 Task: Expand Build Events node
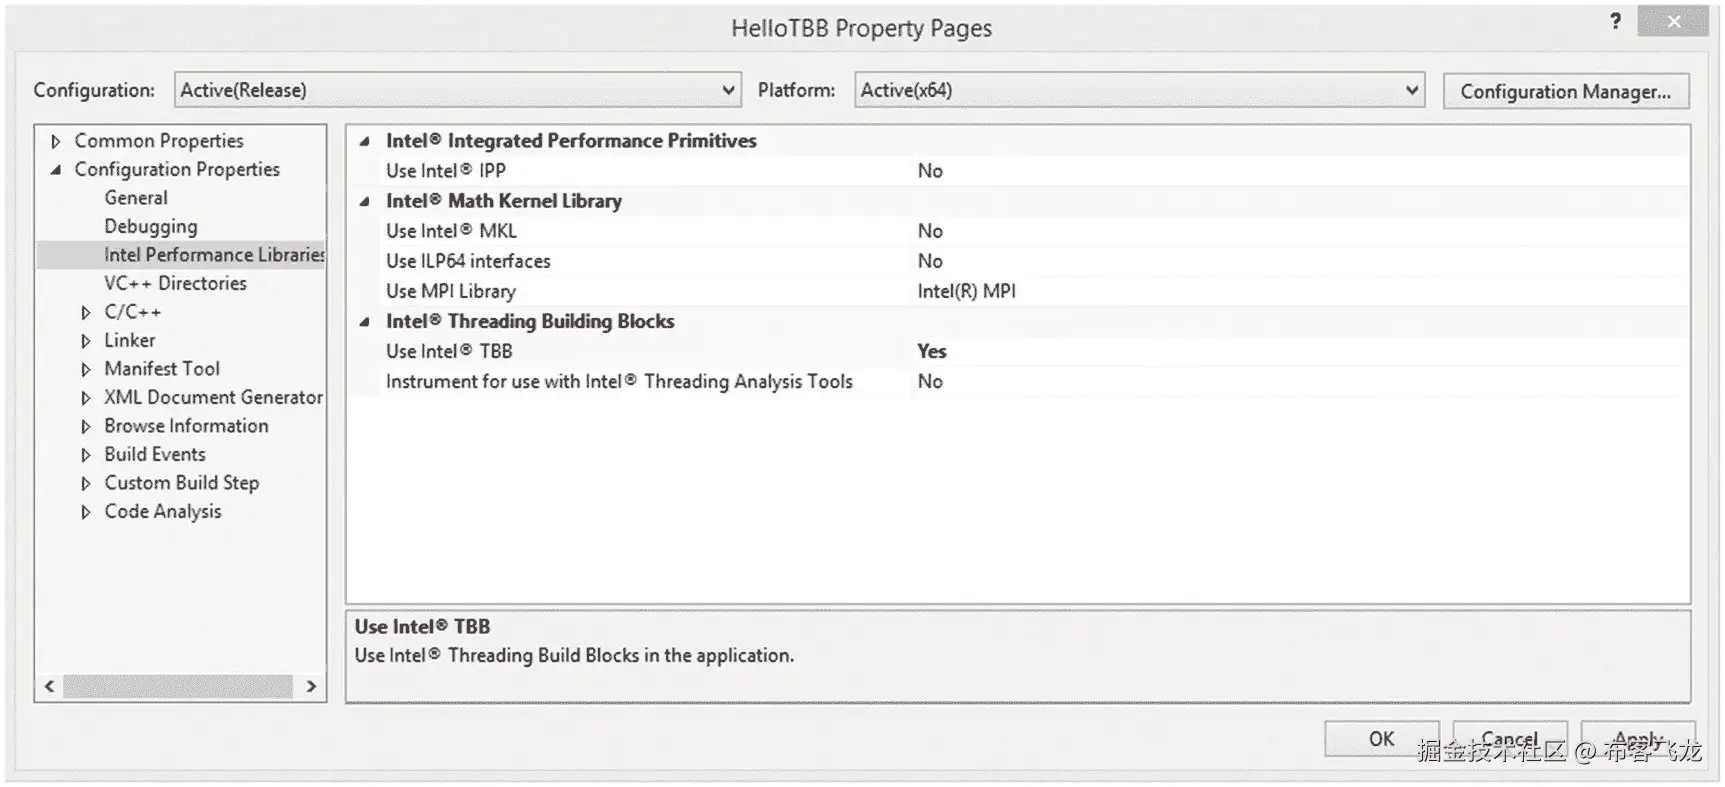click(x=86, y=455)
